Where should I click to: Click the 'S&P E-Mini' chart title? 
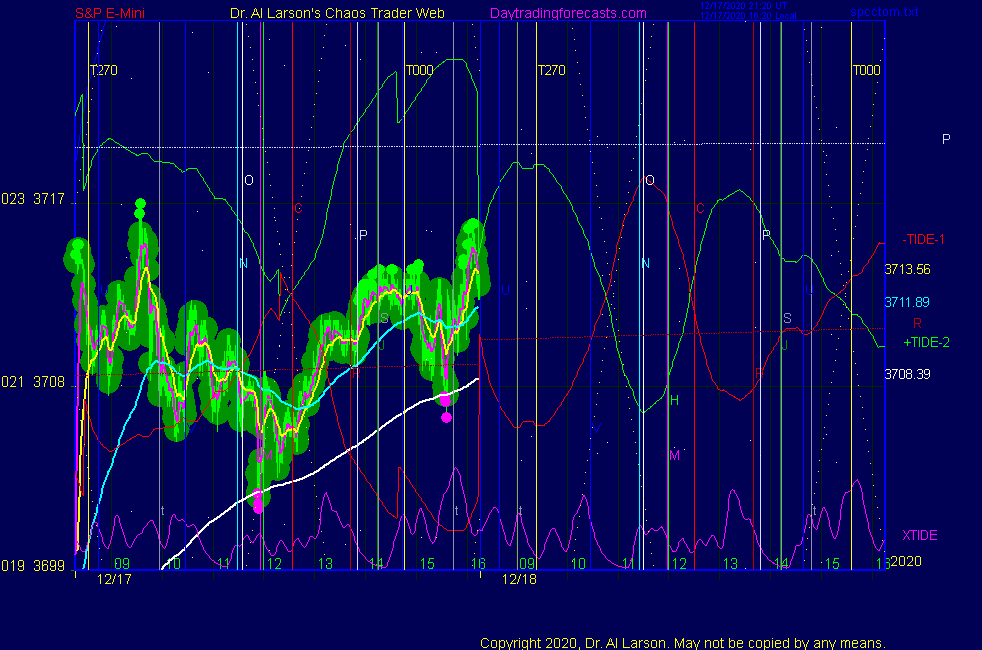point(110,13)
